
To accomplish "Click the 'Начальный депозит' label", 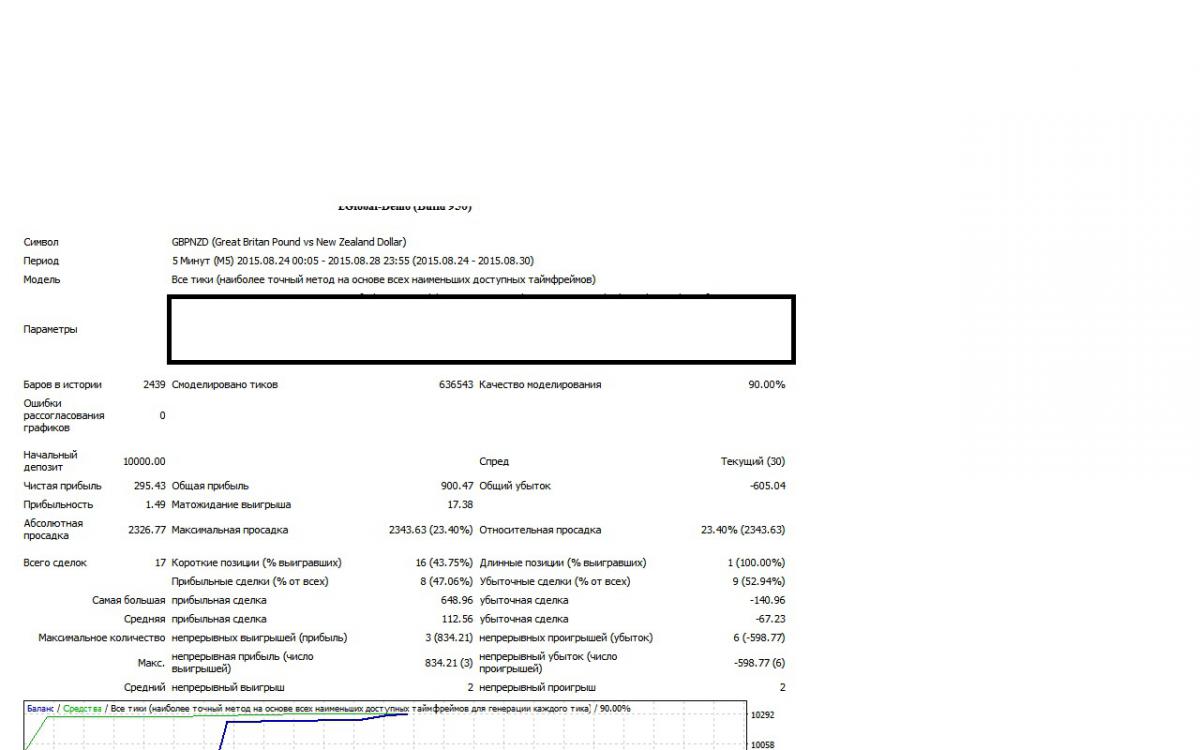I will pos(50,461).
